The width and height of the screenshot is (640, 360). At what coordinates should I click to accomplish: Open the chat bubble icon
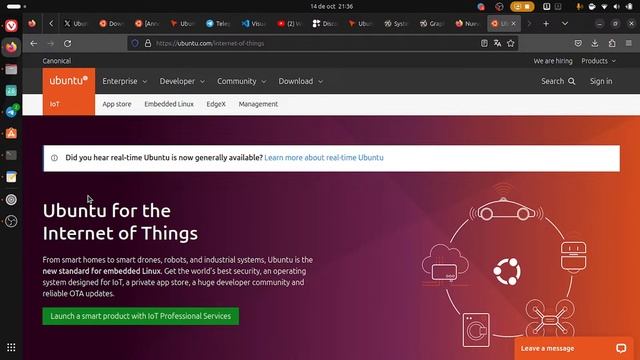click(621, 348)
